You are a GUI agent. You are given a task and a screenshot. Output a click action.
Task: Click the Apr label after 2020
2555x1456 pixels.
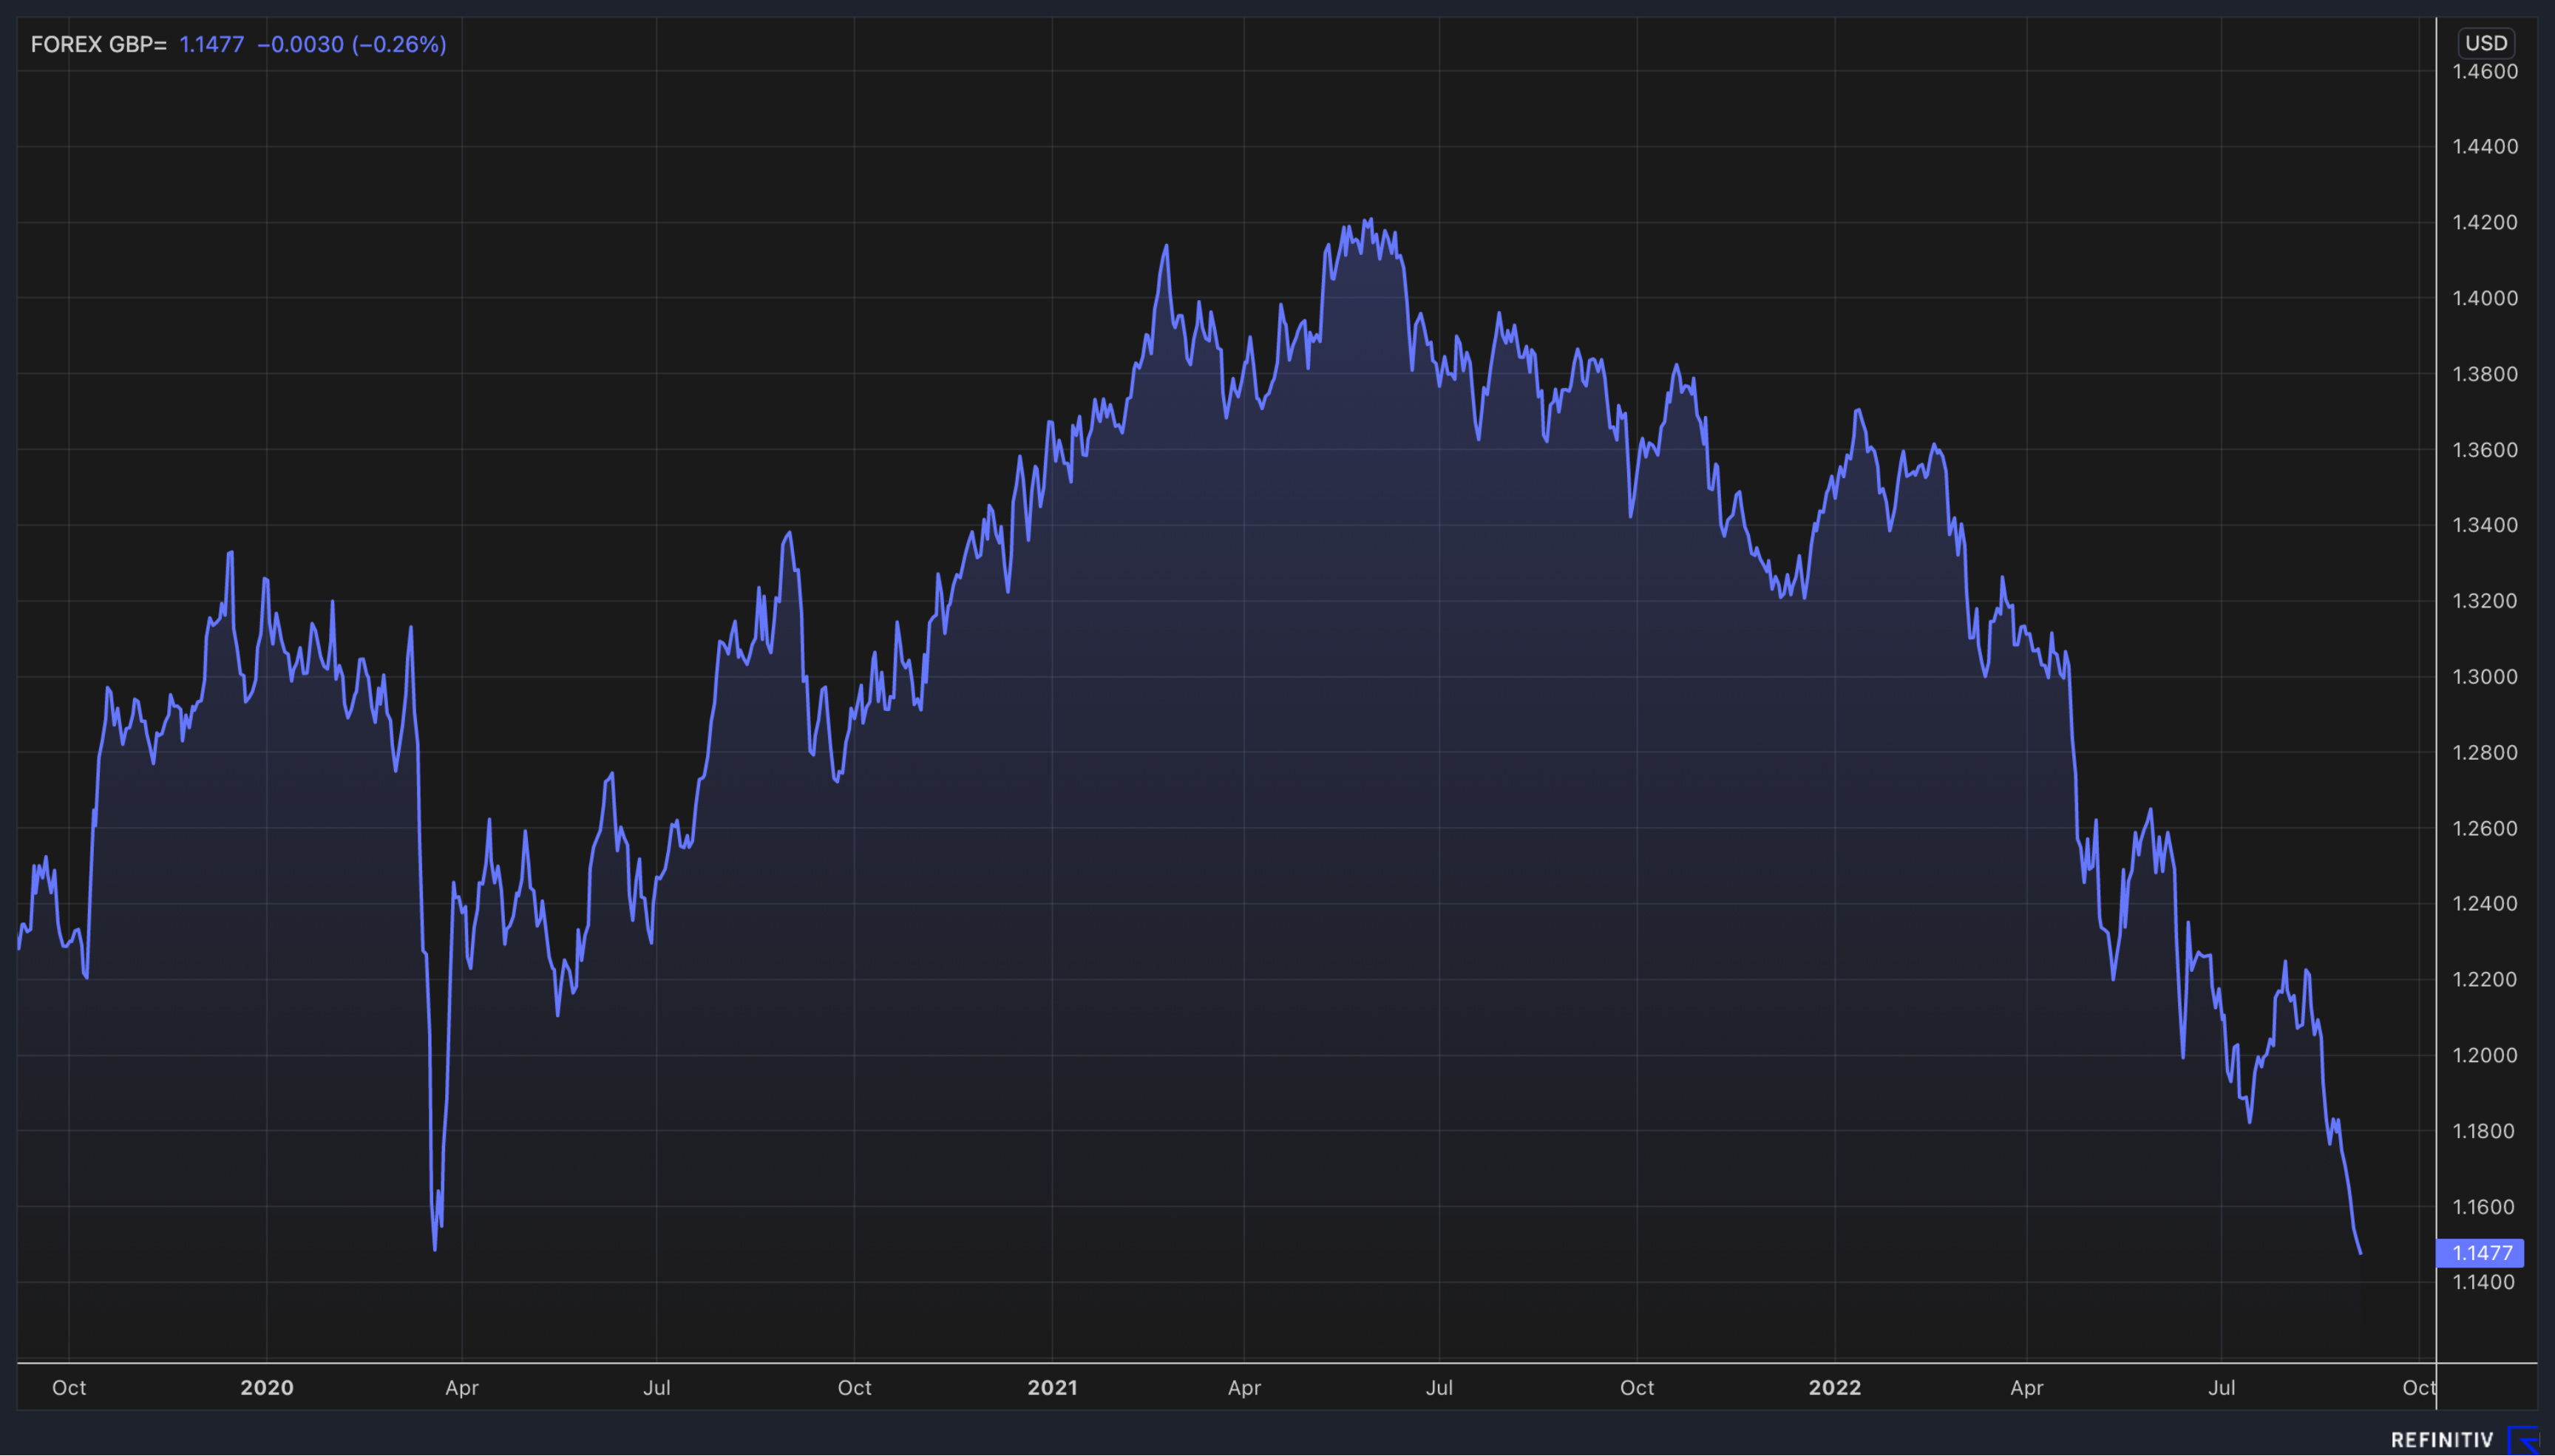pyautogui.click(x=462, y=1388)
